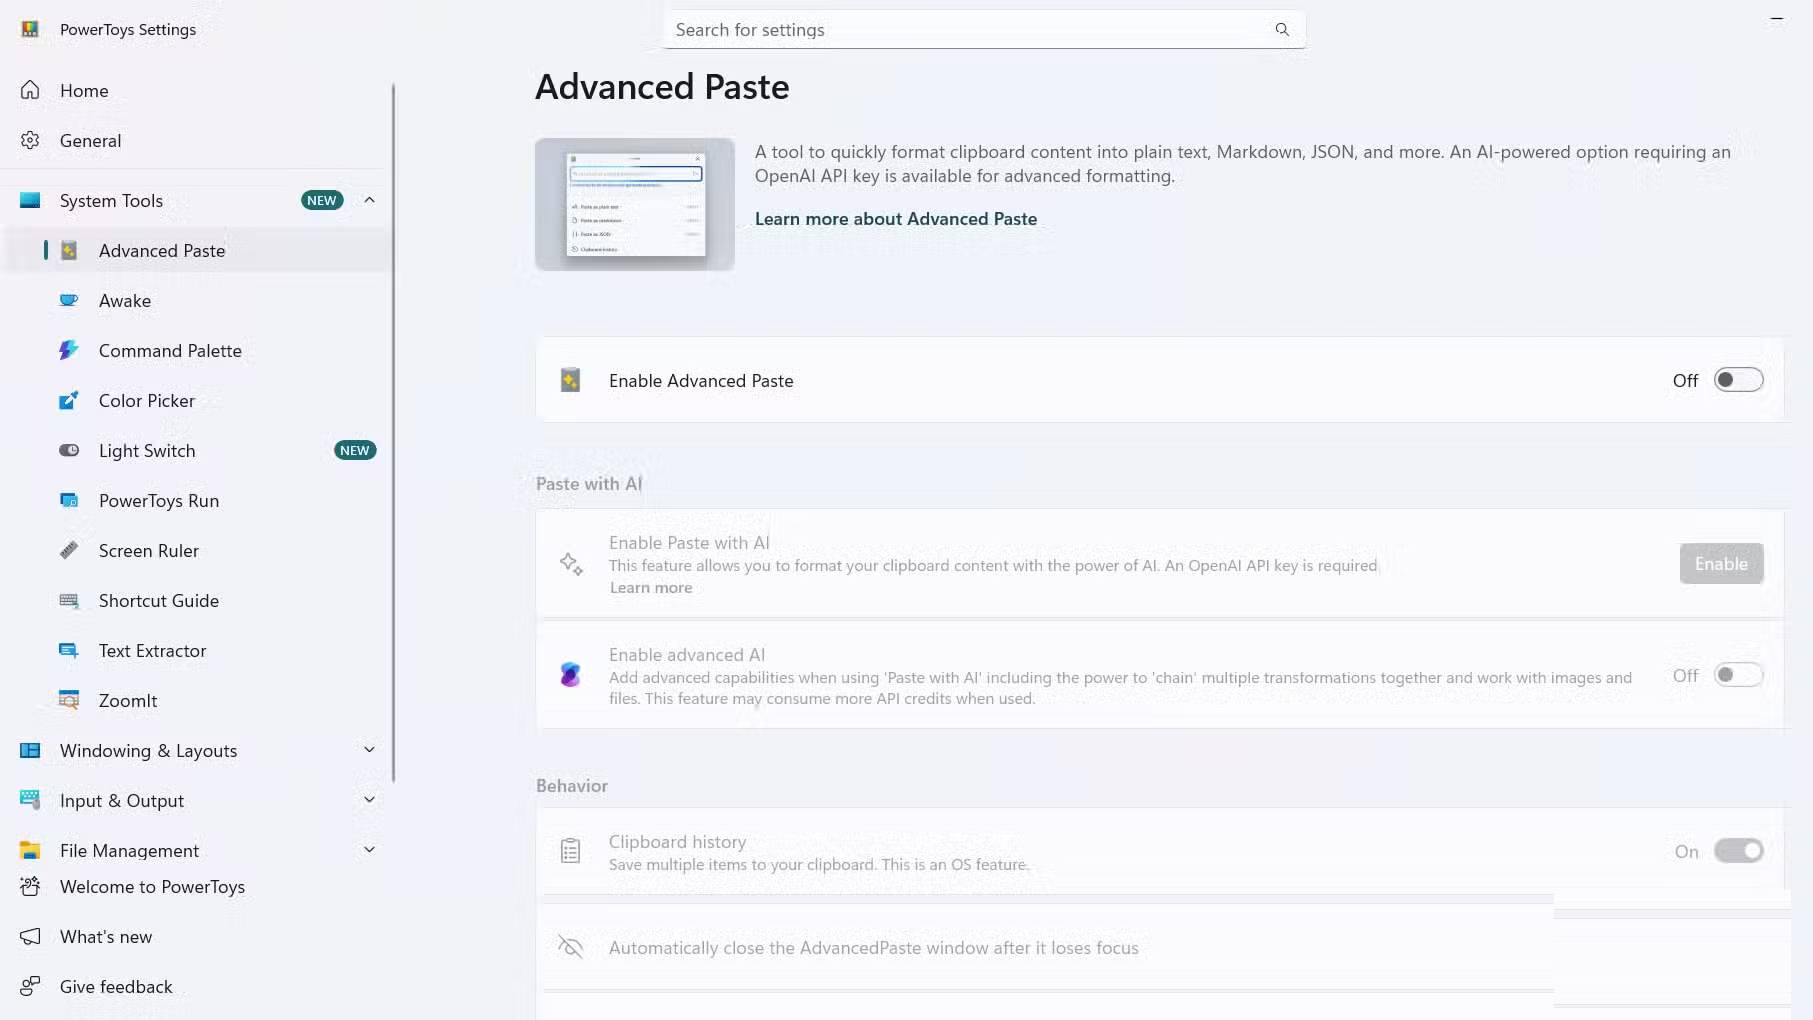Click the Enable Advanced Paste card icon
The image size is (1813, 1020).
click(x=570, y=380)
